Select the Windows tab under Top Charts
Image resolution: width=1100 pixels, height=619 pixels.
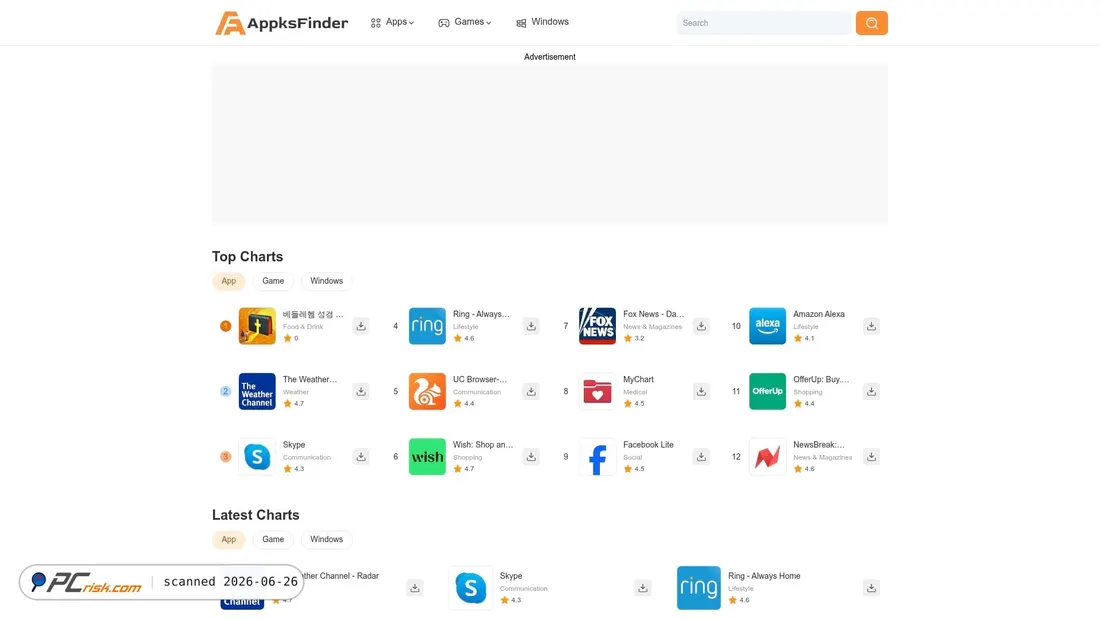(326, 281)
